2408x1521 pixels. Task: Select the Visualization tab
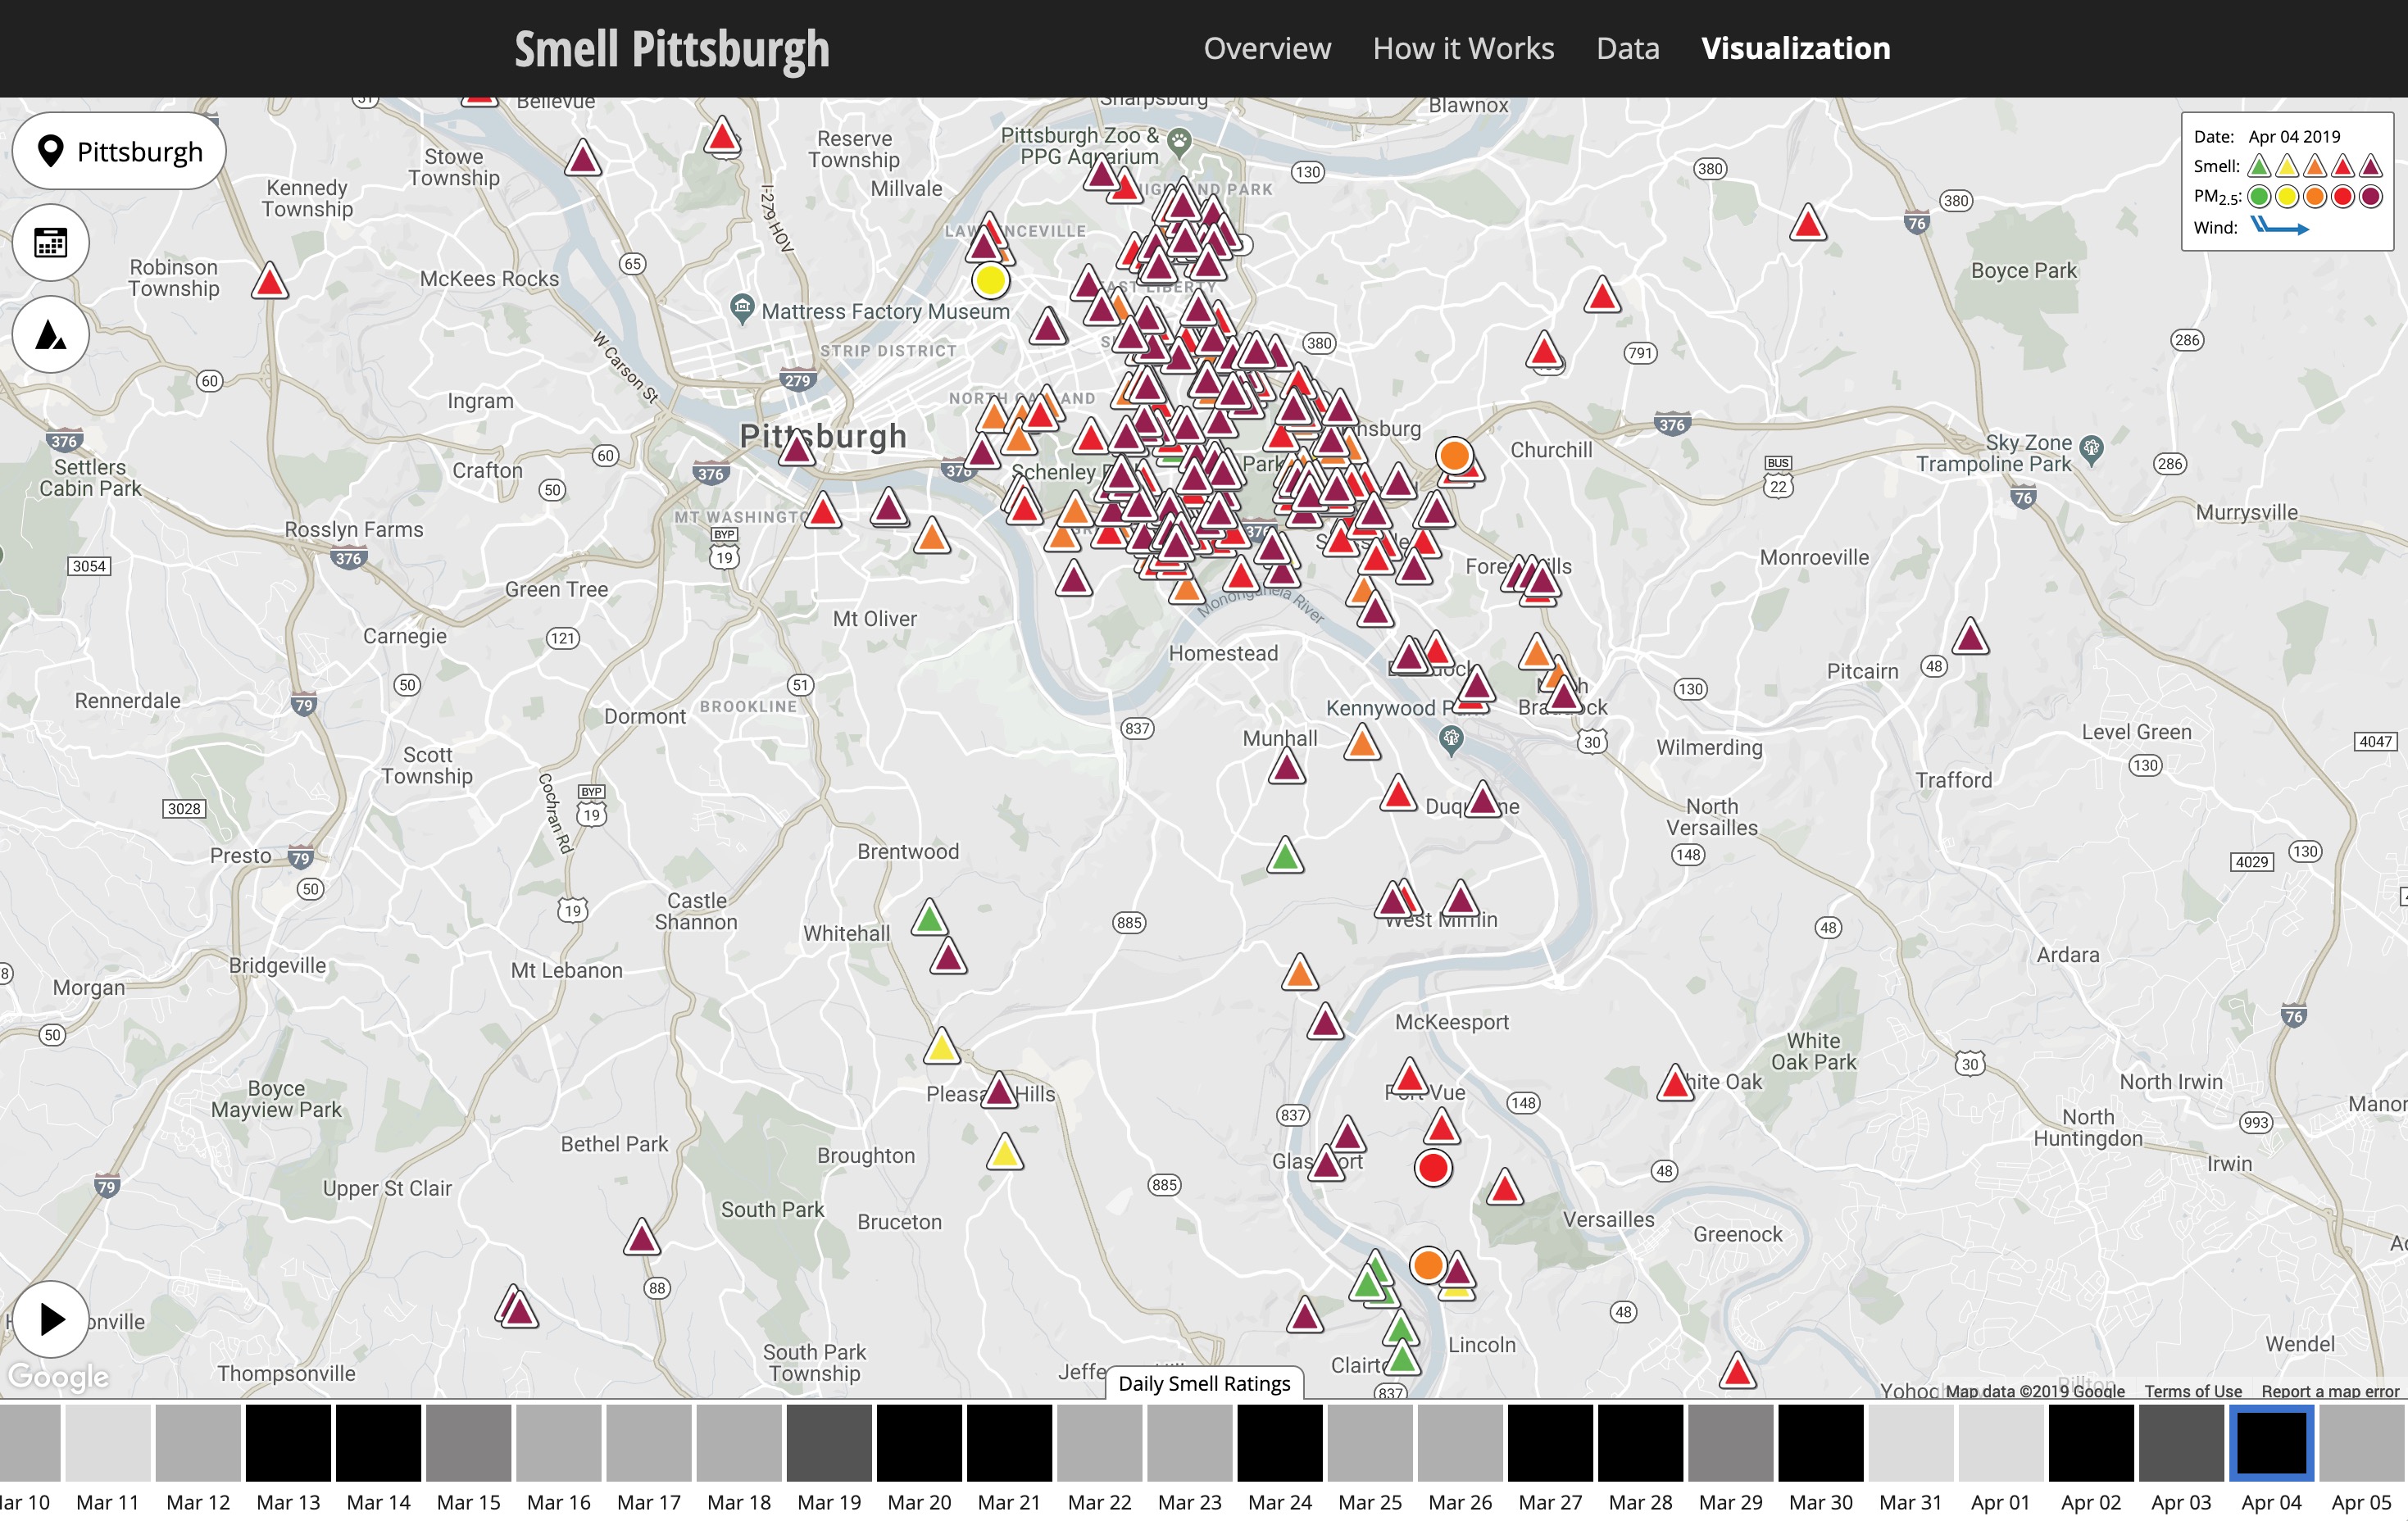click(x=1795, y=48)
